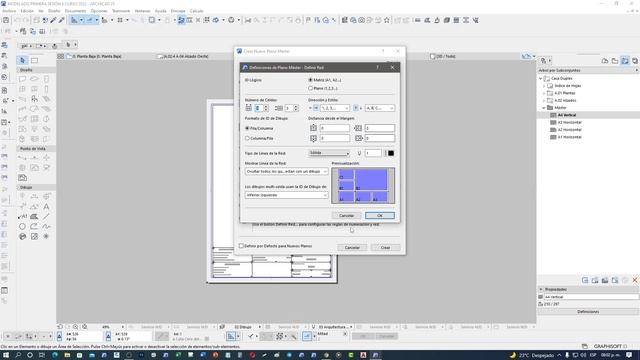640x360 pixels.
Task: Select the Line tool in Dibujo section
Action: click(46, 216)
